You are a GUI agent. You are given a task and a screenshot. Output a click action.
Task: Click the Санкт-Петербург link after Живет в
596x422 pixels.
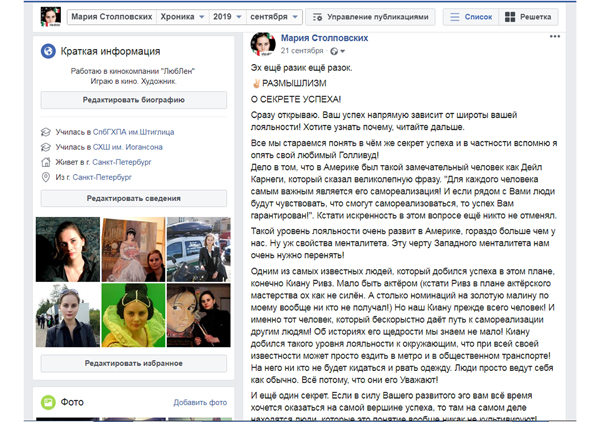click(x=122, y=162)
